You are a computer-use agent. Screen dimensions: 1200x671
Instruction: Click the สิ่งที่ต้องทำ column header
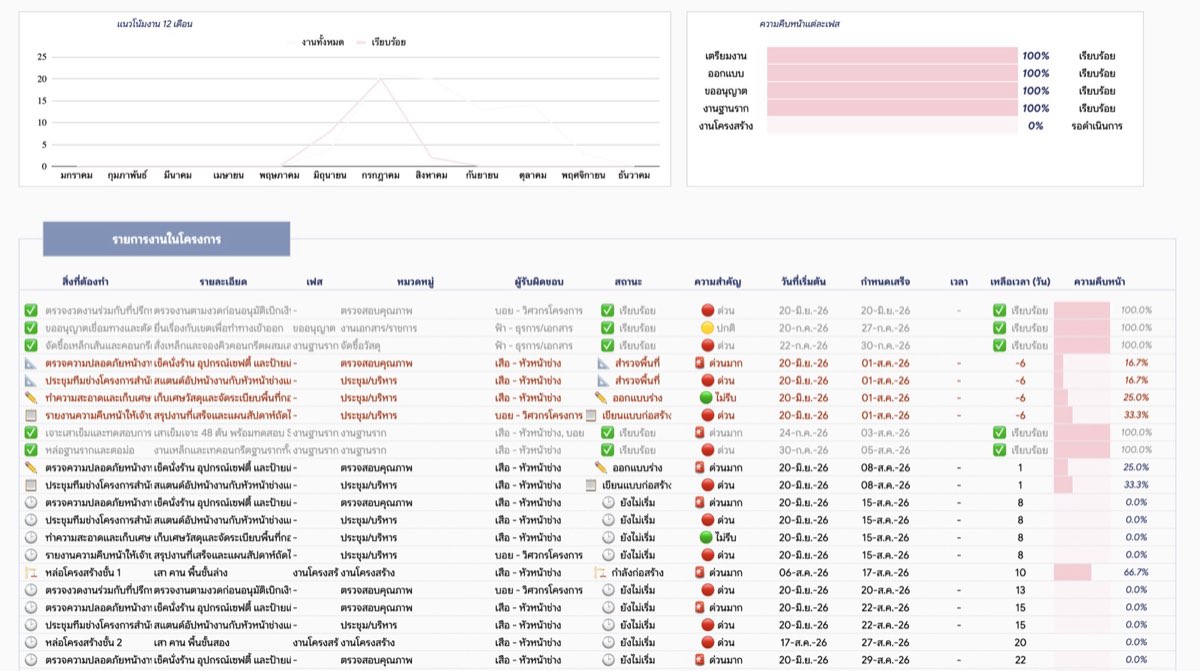tap(86, 282)
